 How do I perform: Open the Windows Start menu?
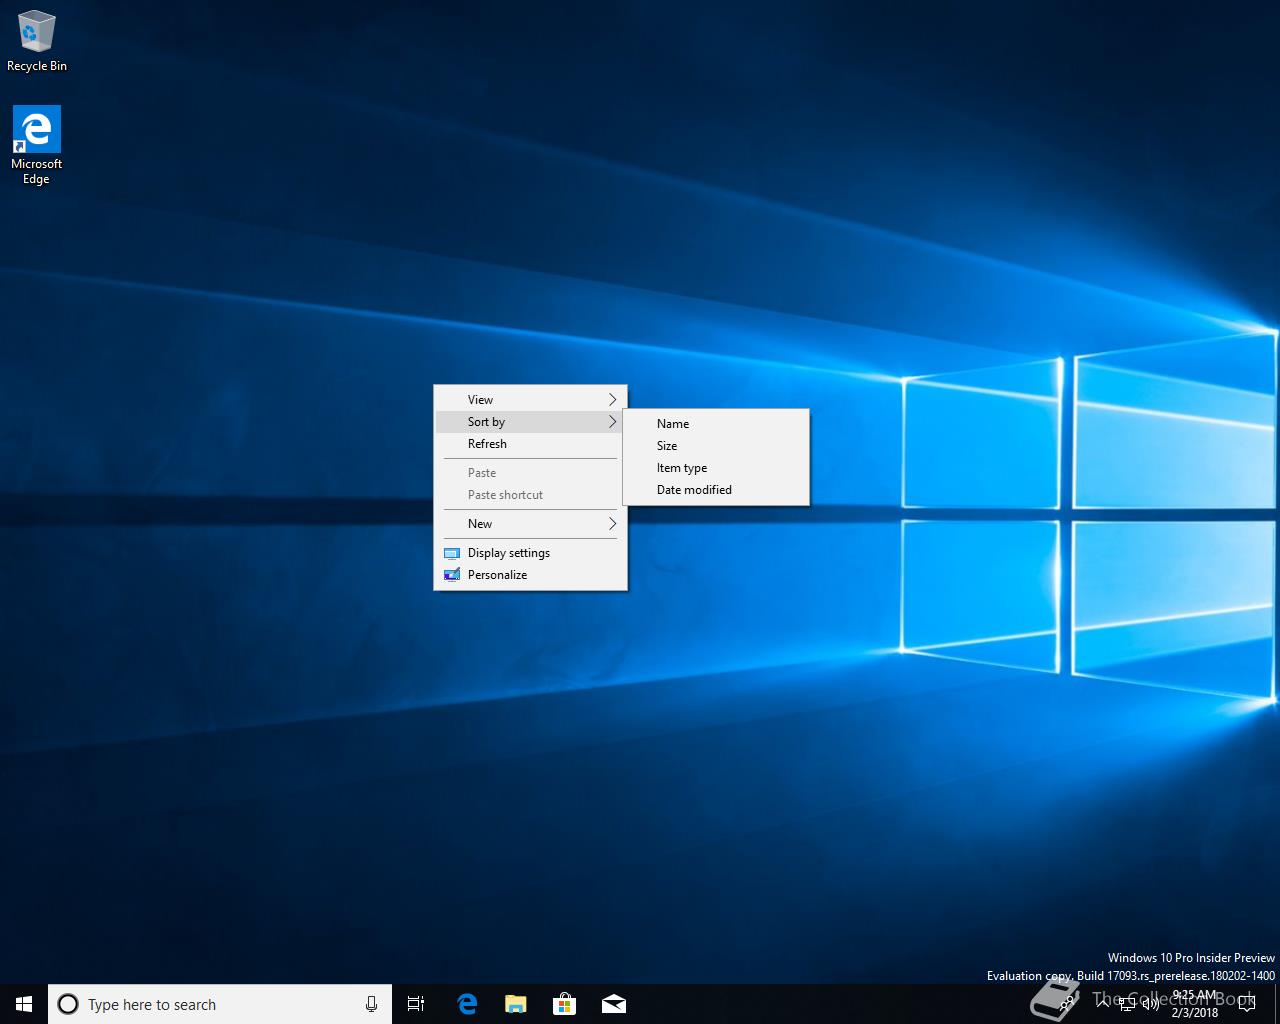pyautogui.click(x=24, y=1004)
